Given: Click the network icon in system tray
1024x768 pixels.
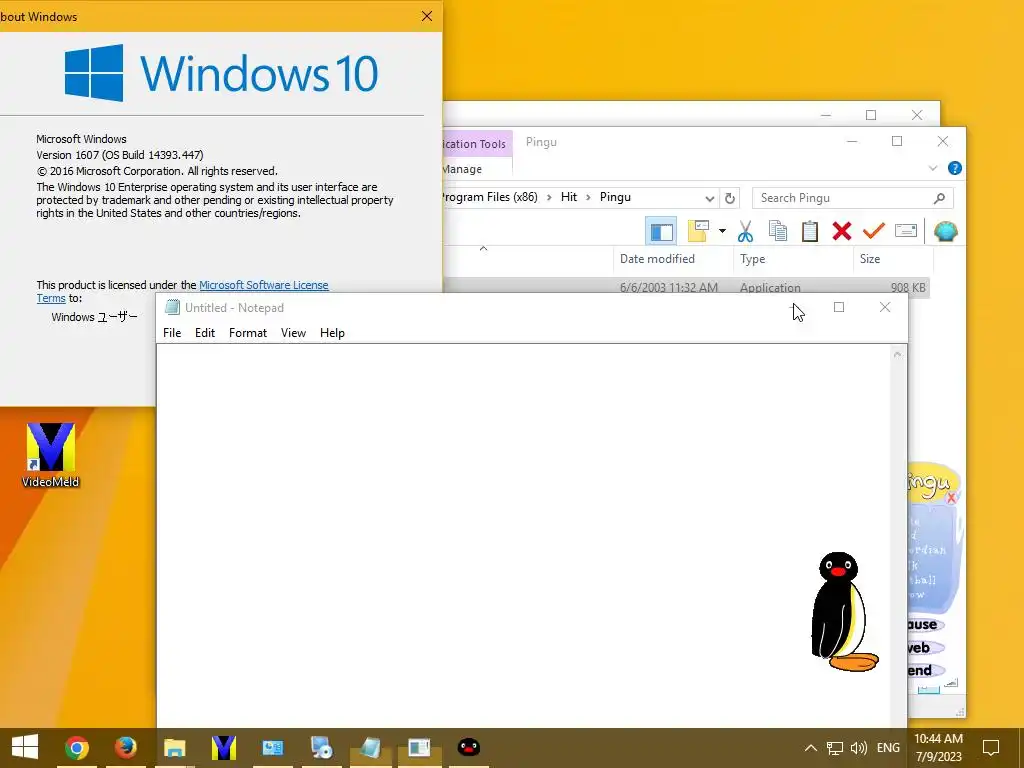Looking at the screenshot, I should tap(835, 748).
